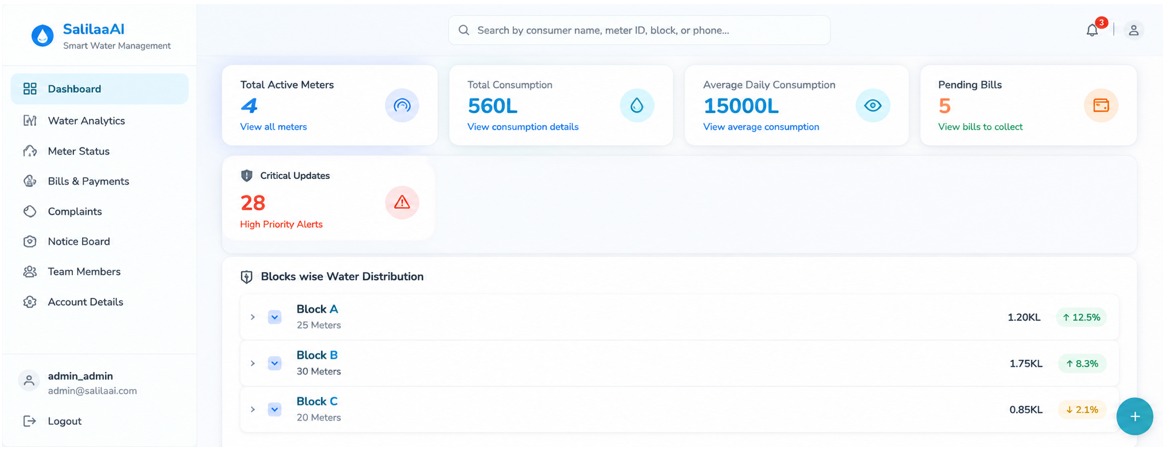Follow the View all meters link
This screenshot has width=1172, height=465.
point(274,126)
